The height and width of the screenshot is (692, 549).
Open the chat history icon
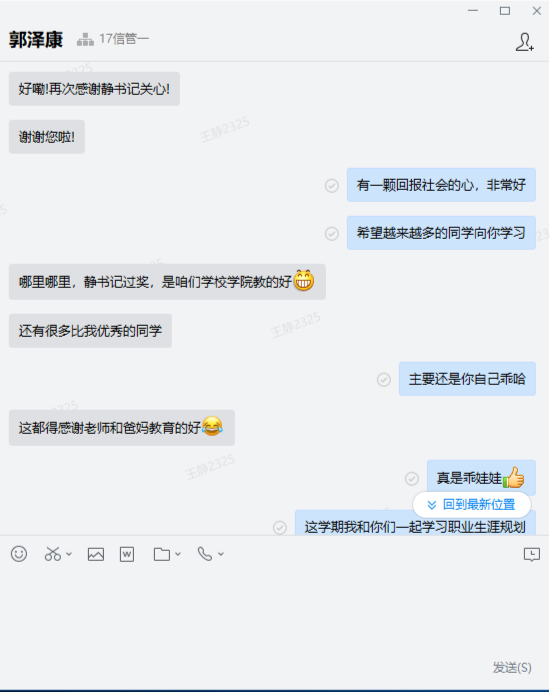531,554
